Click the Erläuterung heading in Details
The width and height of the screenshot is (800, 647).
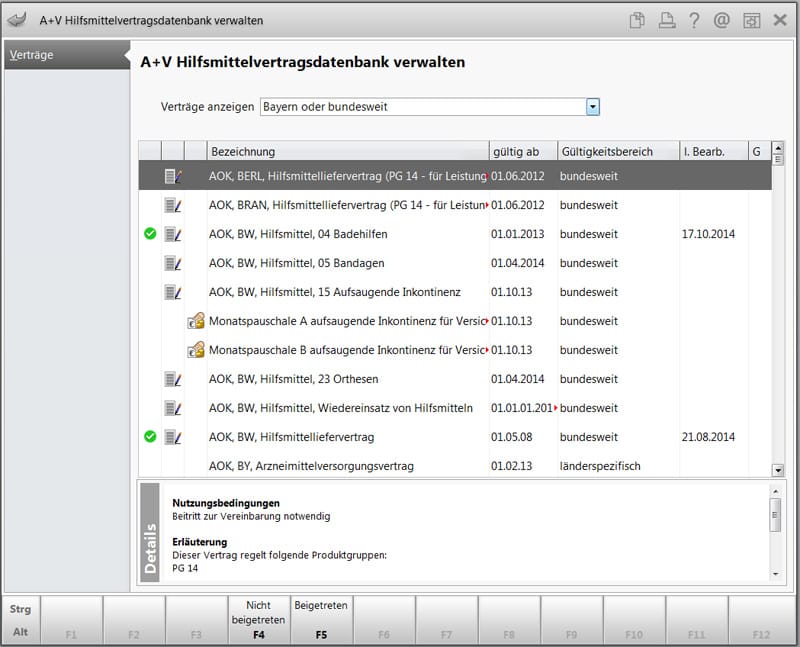(199, 542)
